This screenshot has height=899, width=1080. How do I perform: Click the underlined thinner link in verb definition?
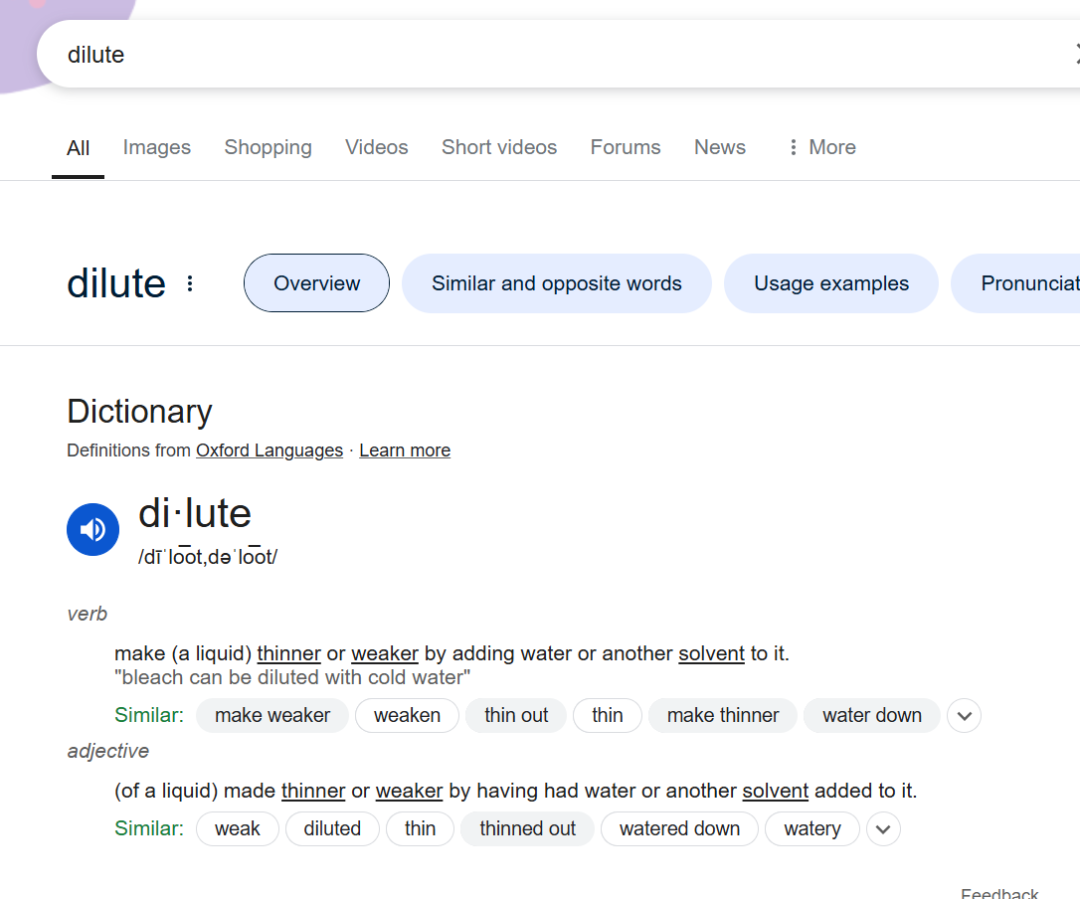coord(289,653)
